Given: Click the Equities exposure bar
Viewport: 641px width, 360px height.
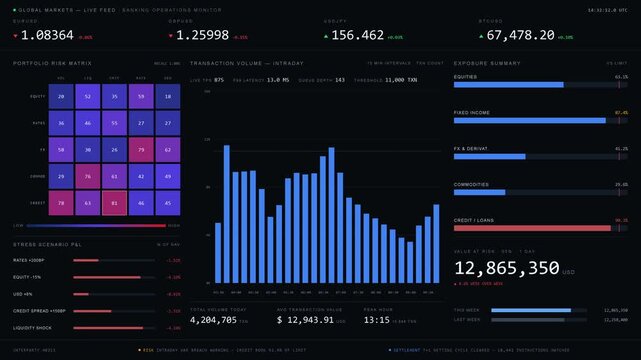Looking at the screenshot, I should 540,85.
